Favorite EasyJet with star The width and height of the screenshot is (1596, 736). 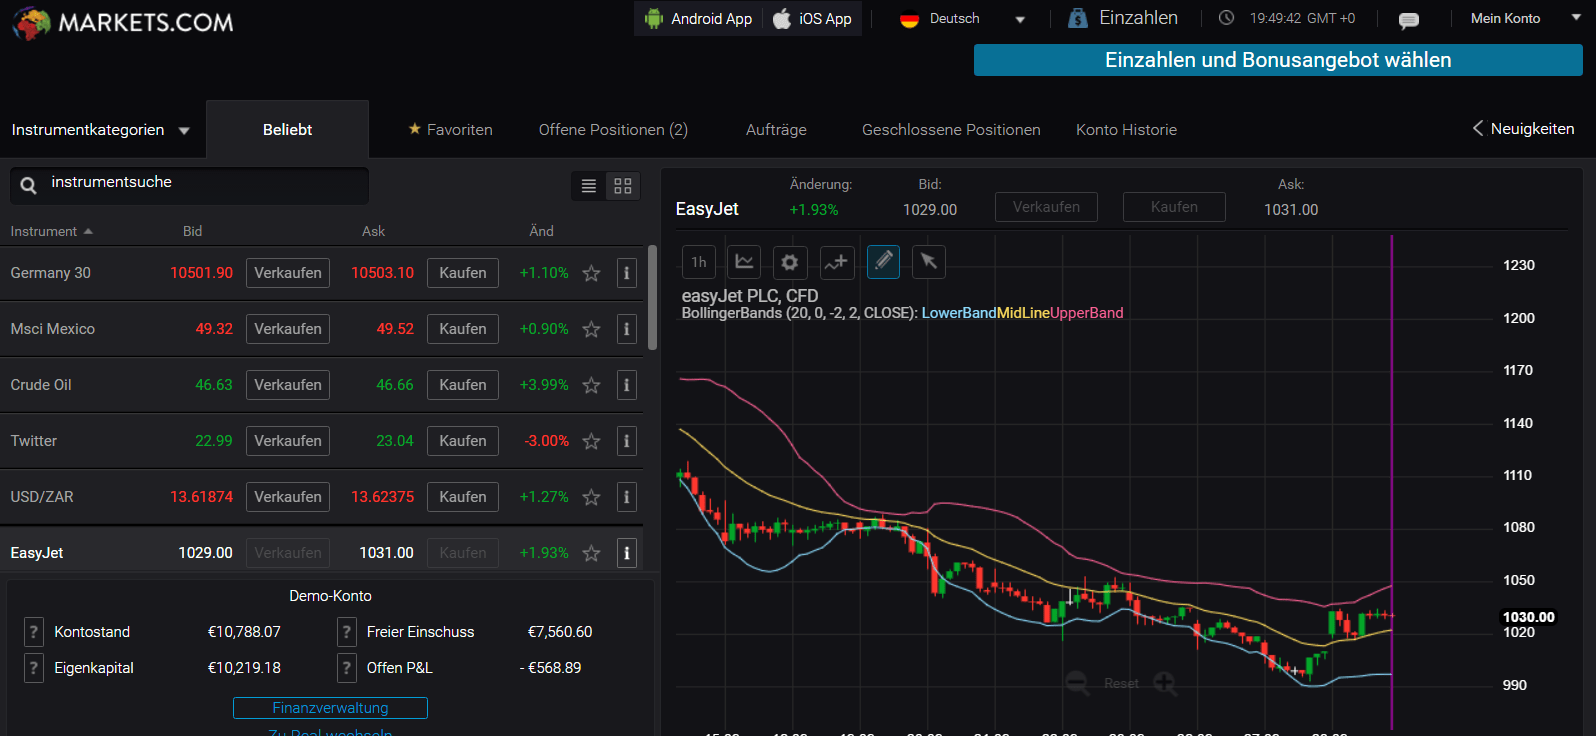point(592,553)
